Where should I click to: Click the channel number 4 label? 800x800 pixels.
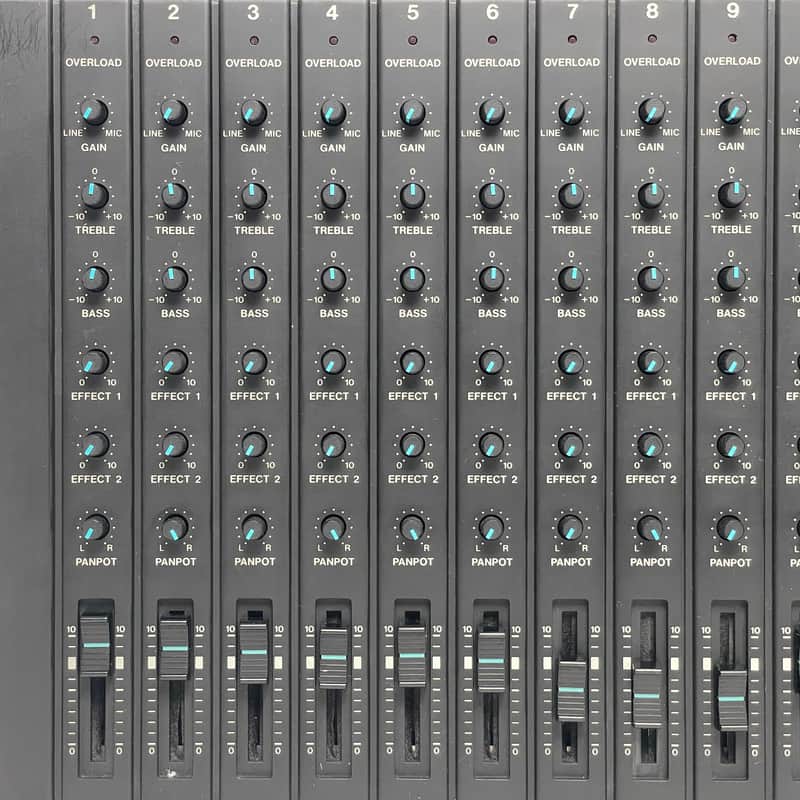tap(332, 12)
